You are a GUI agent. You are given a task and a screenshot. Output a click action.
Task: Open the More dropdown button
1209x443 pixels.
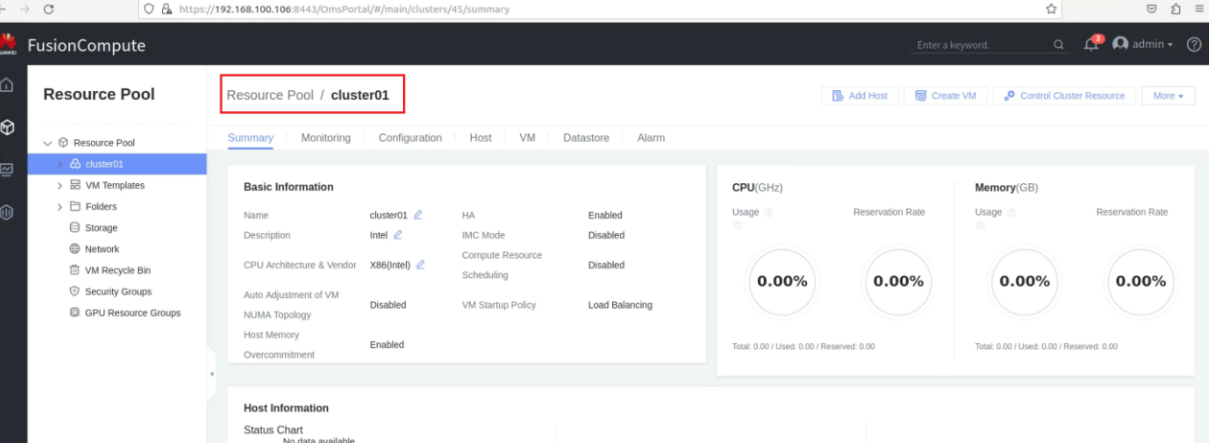tap(1168, 96)
